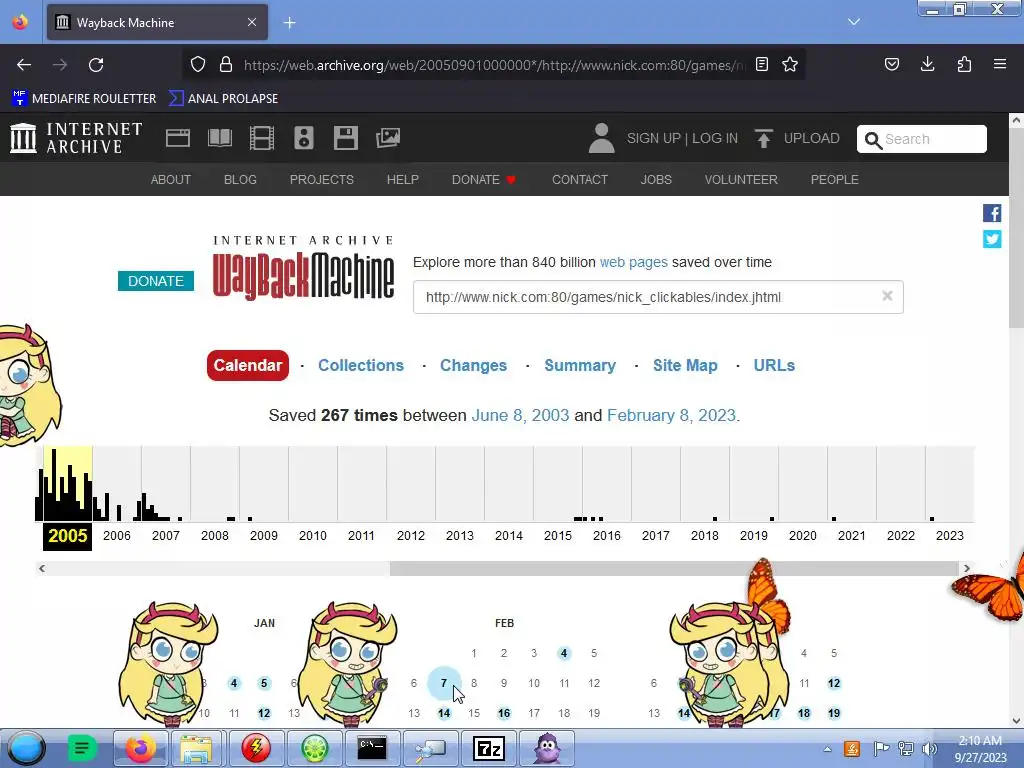Select year 2023 on the timeline
Image resolution: width=1024 pixels, height=768 pixels.
950,536
